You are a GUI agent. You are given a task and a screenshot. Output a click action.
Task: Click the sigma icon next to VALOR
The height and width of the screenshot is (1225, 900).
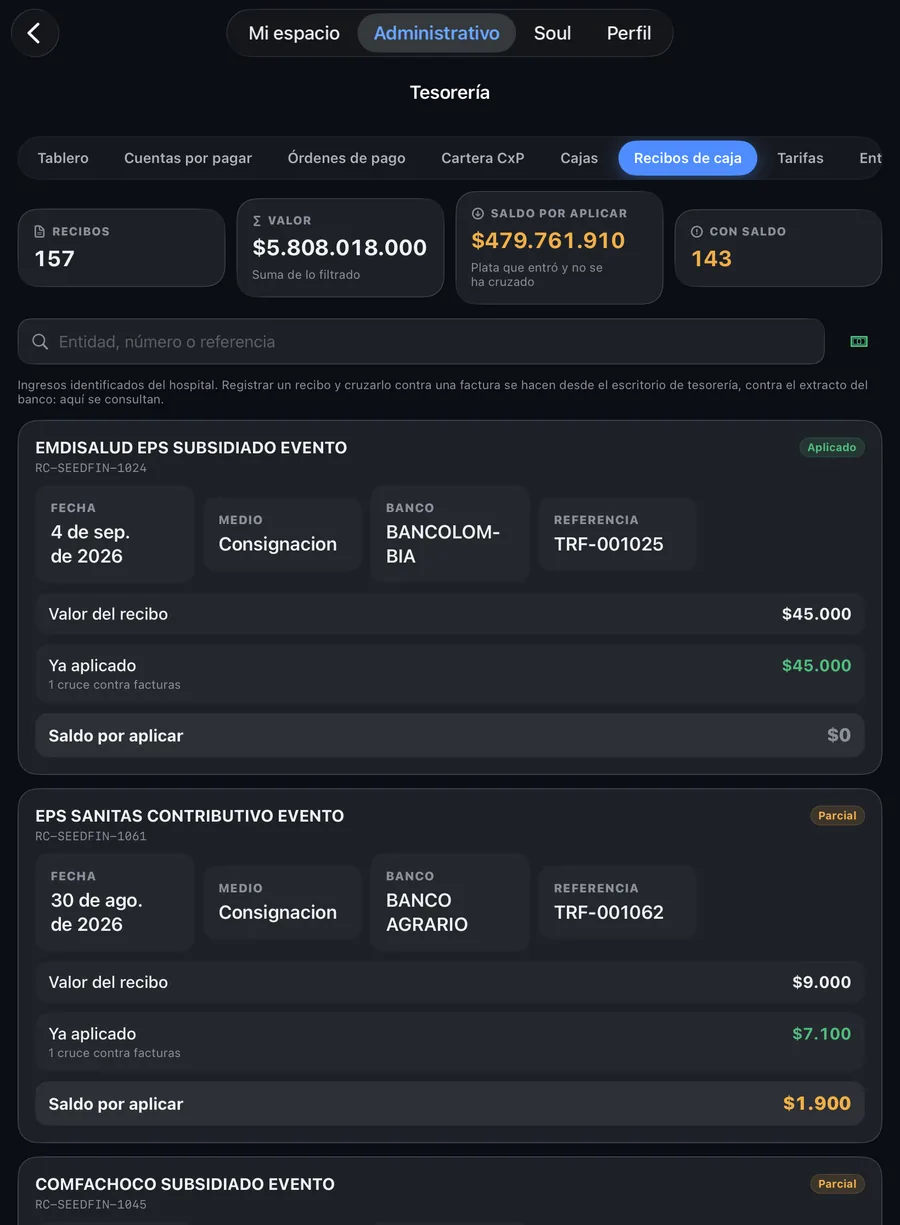pyautogui.click(x=258, y=221)
